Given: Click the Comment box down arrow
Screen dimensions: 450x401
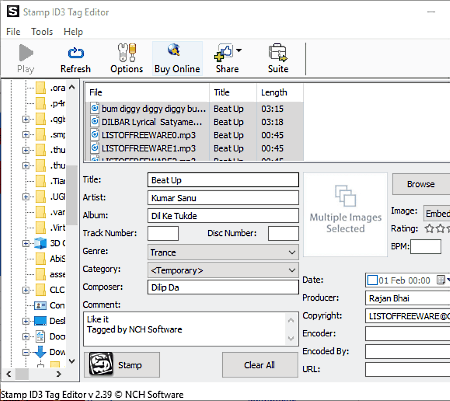Looking at the screenshot, I should click(x=291, y=338).
